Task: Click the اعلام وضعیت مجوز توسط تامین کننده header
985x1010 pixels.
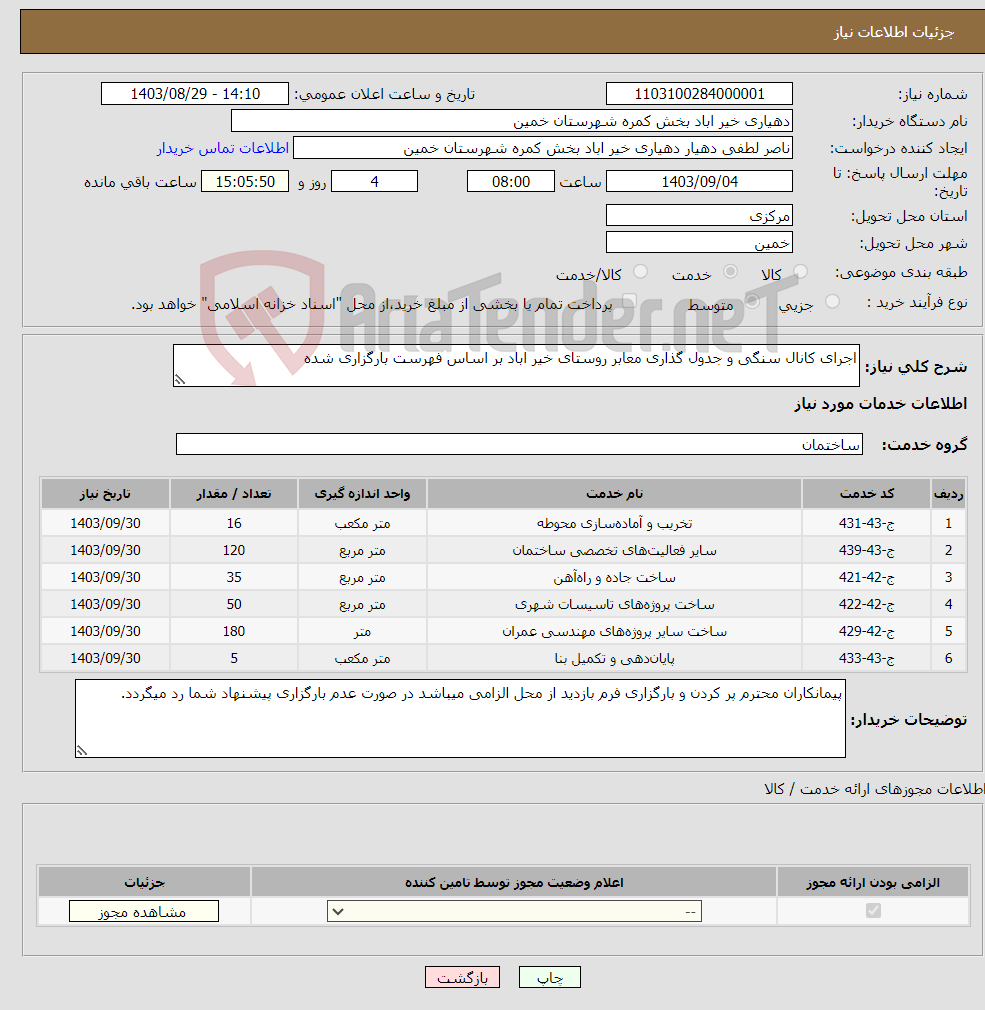Action: [x=514, y=882]
